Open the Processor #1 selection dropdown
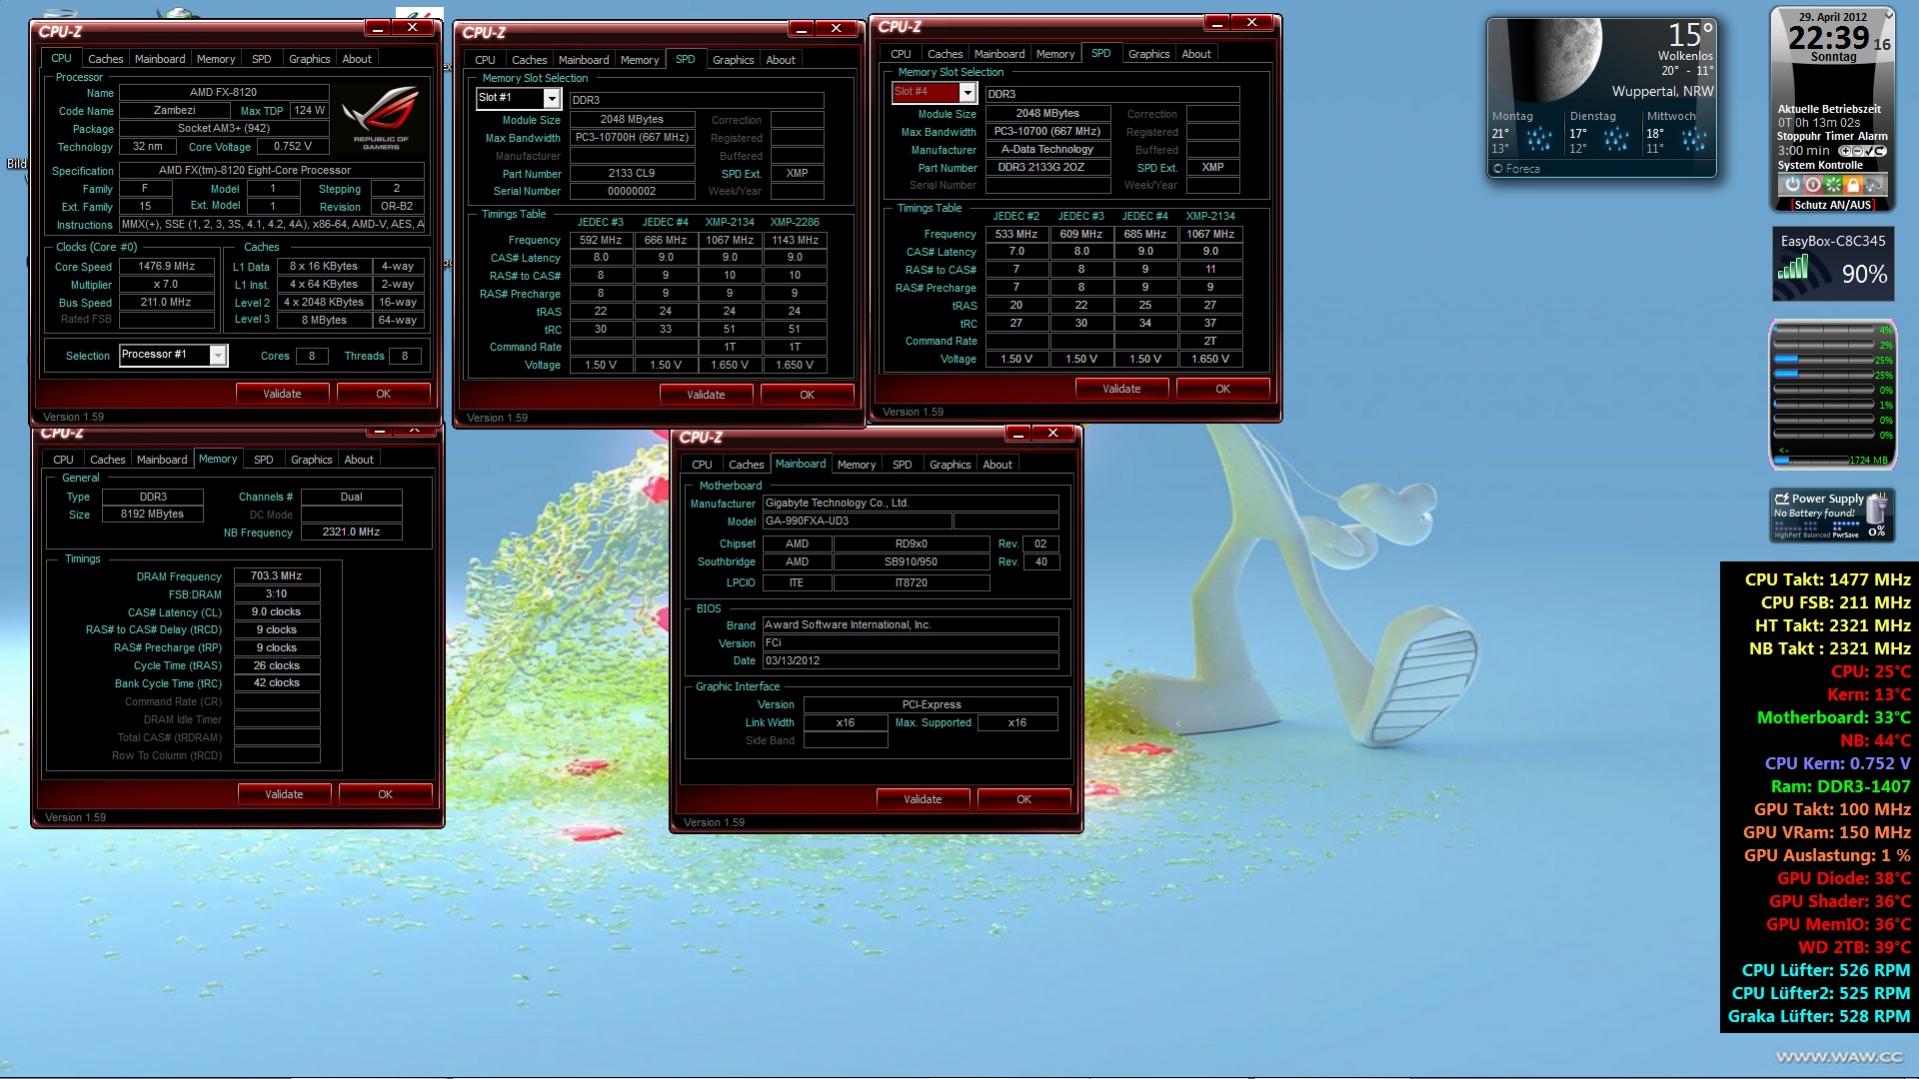This screenshot has height=1079, width=1919. tap(217, 355)
